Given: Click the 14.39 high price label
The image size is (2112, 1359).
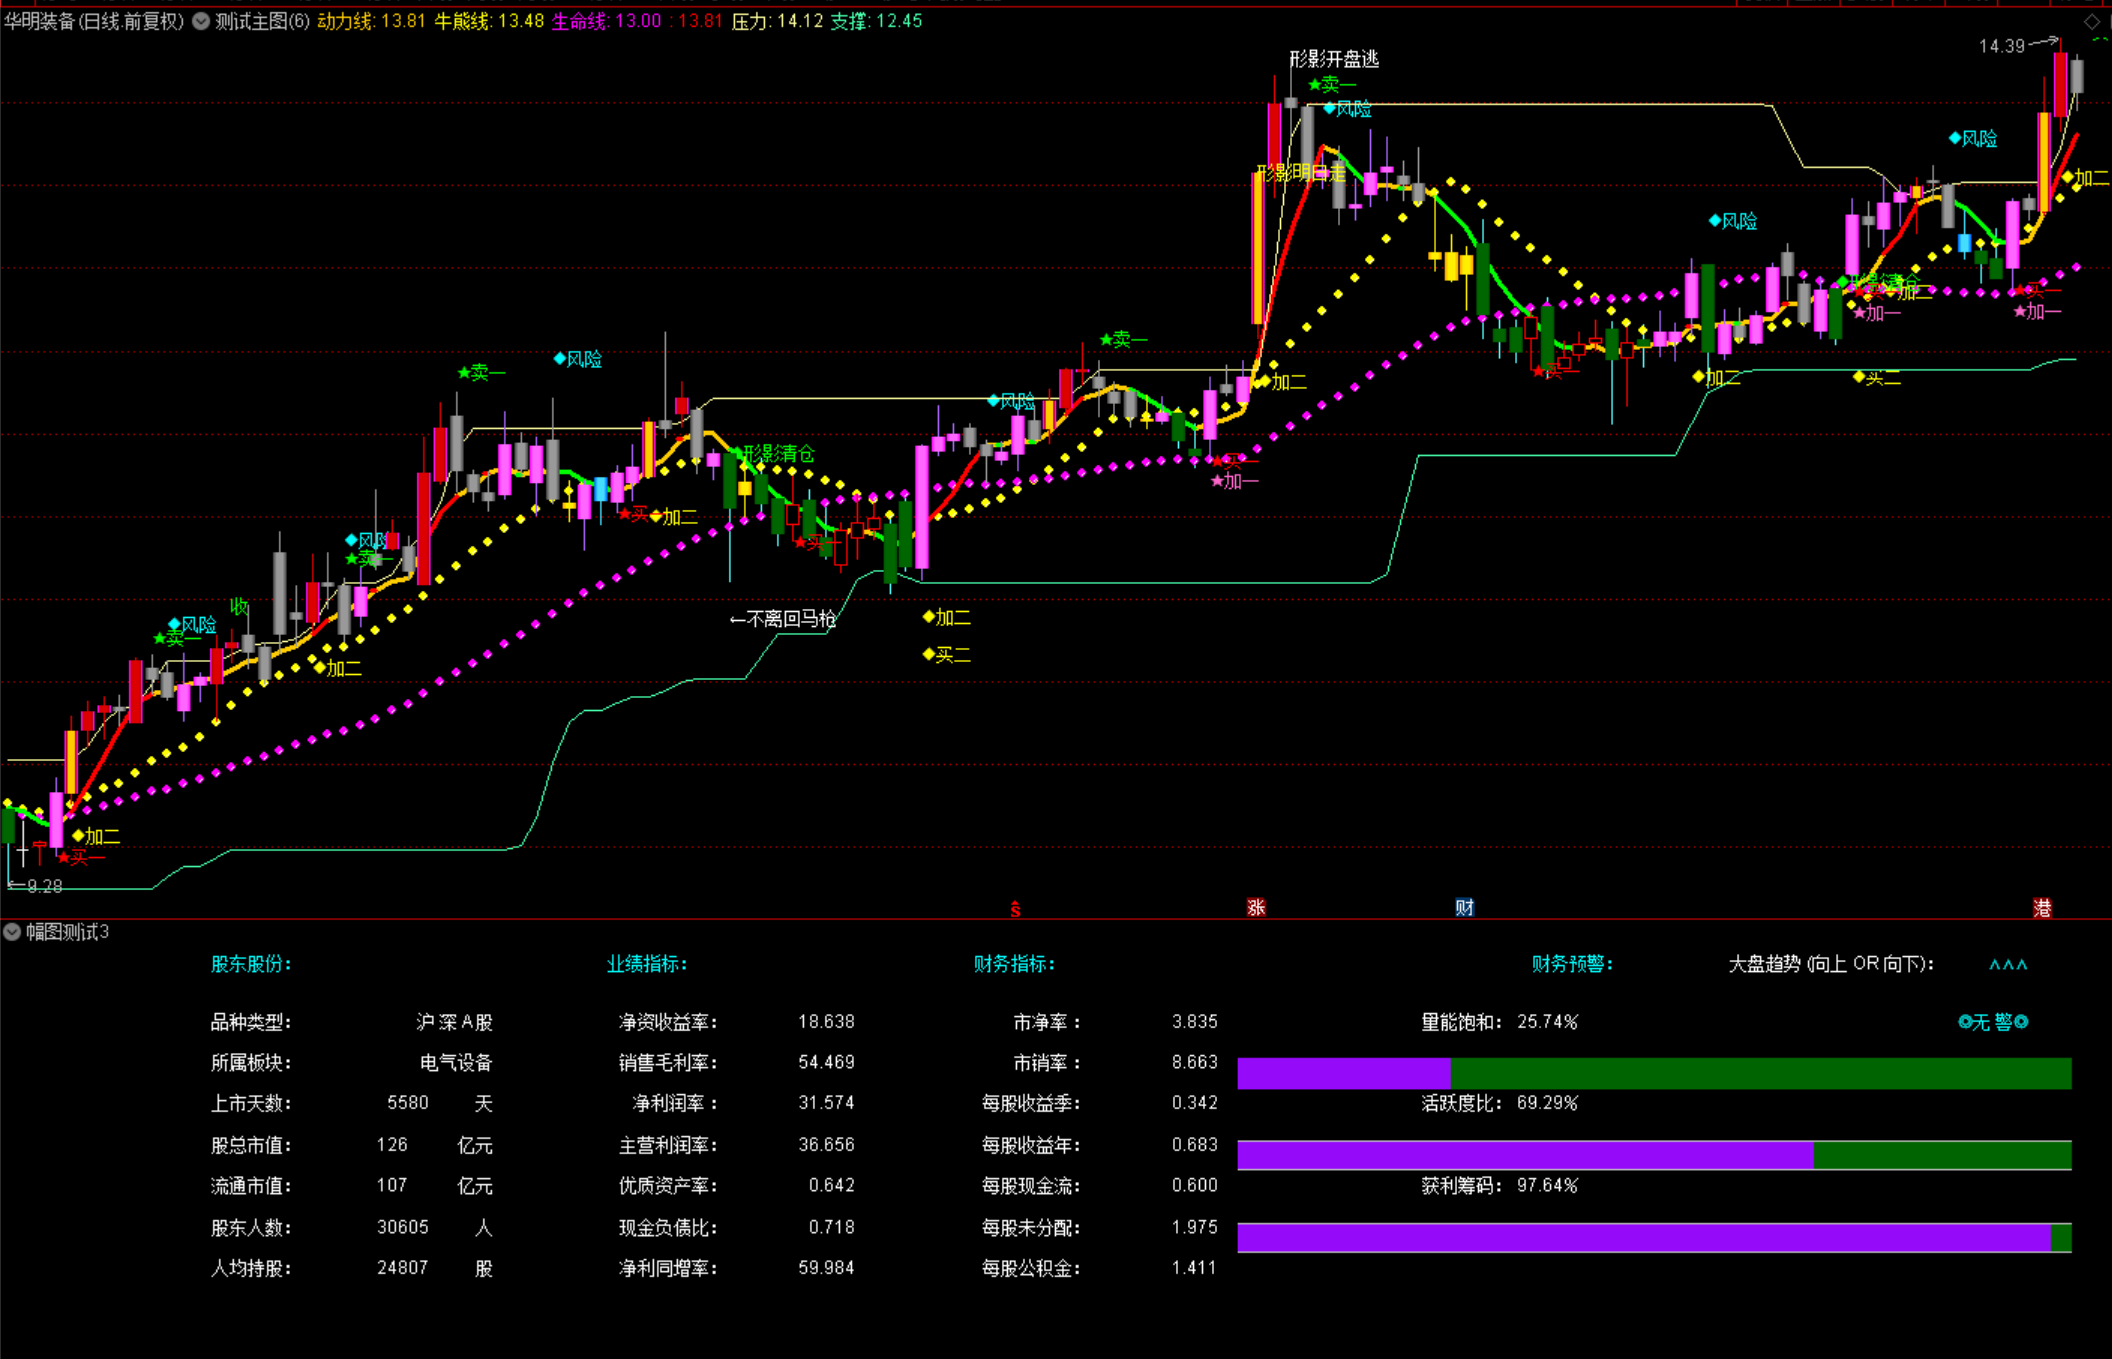Looking at the screenshot, I should pos(2001,46).
